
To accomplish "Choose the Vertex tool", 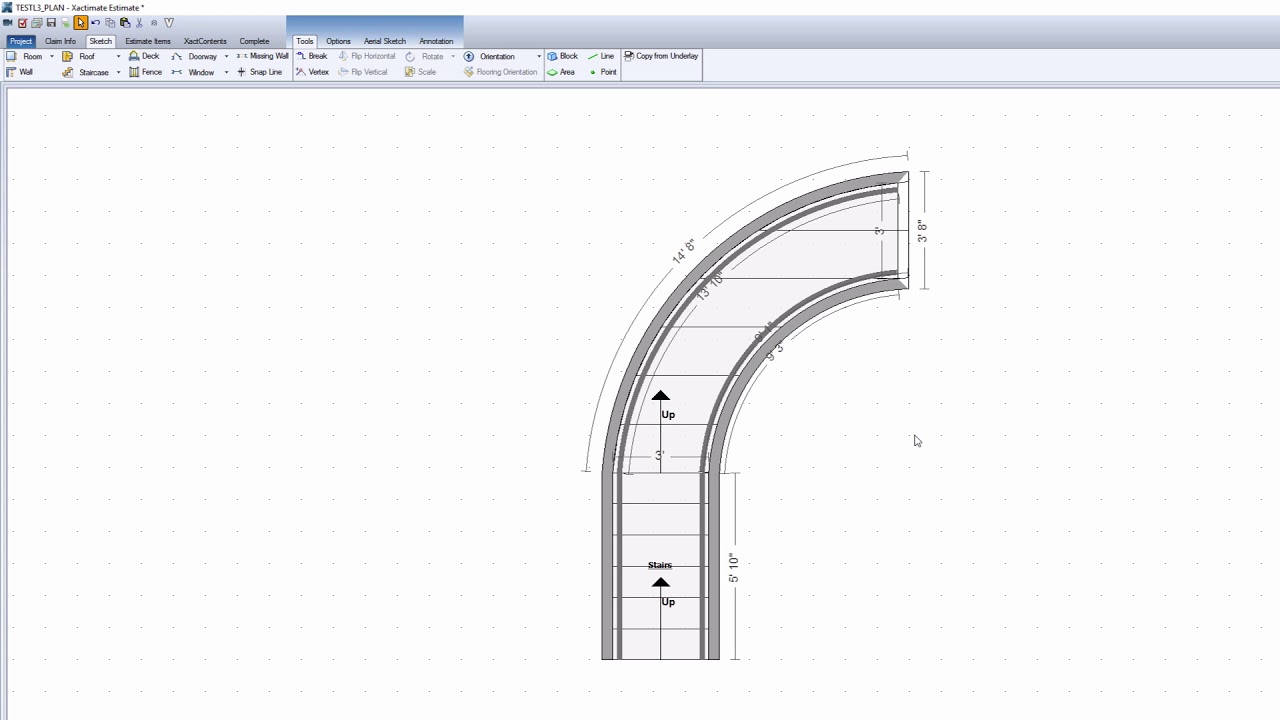I will tap(312, 72).
